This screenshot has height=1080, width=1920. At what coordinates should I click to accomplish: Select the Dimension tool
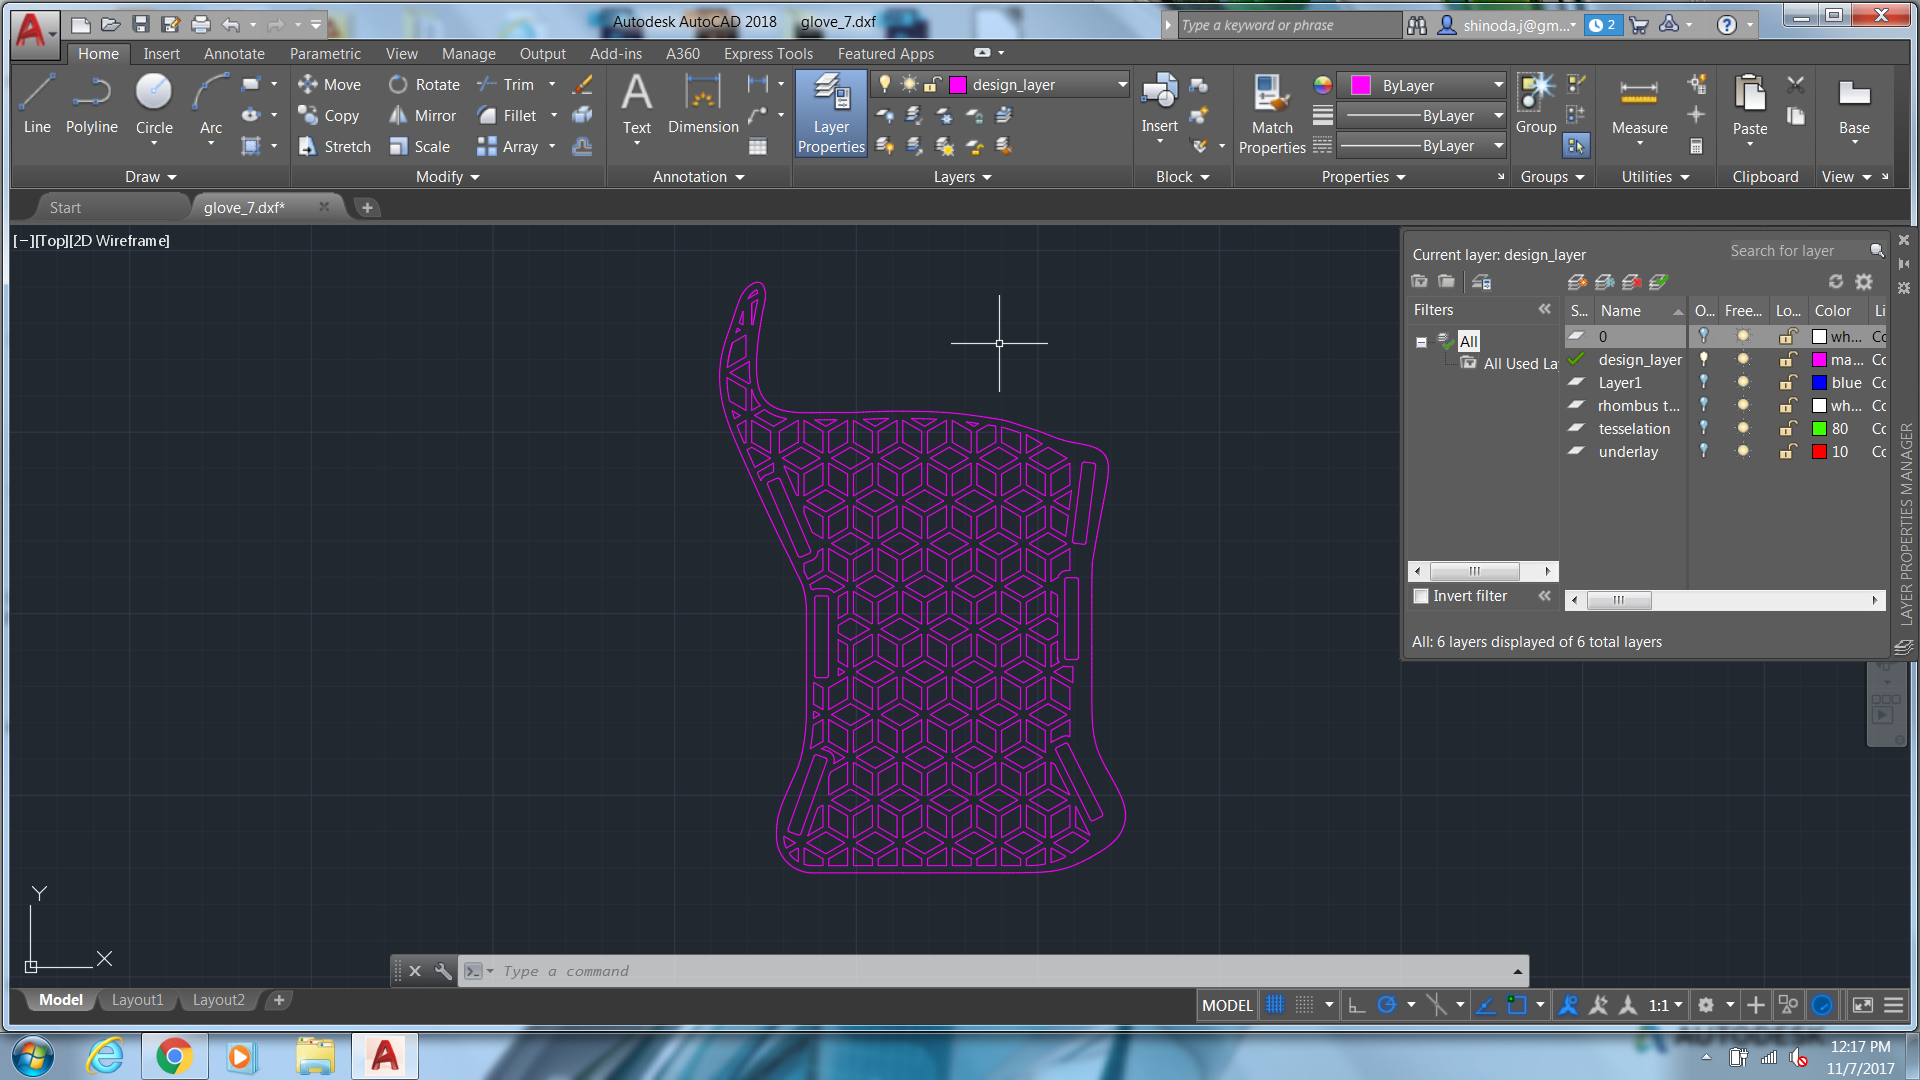703,104
